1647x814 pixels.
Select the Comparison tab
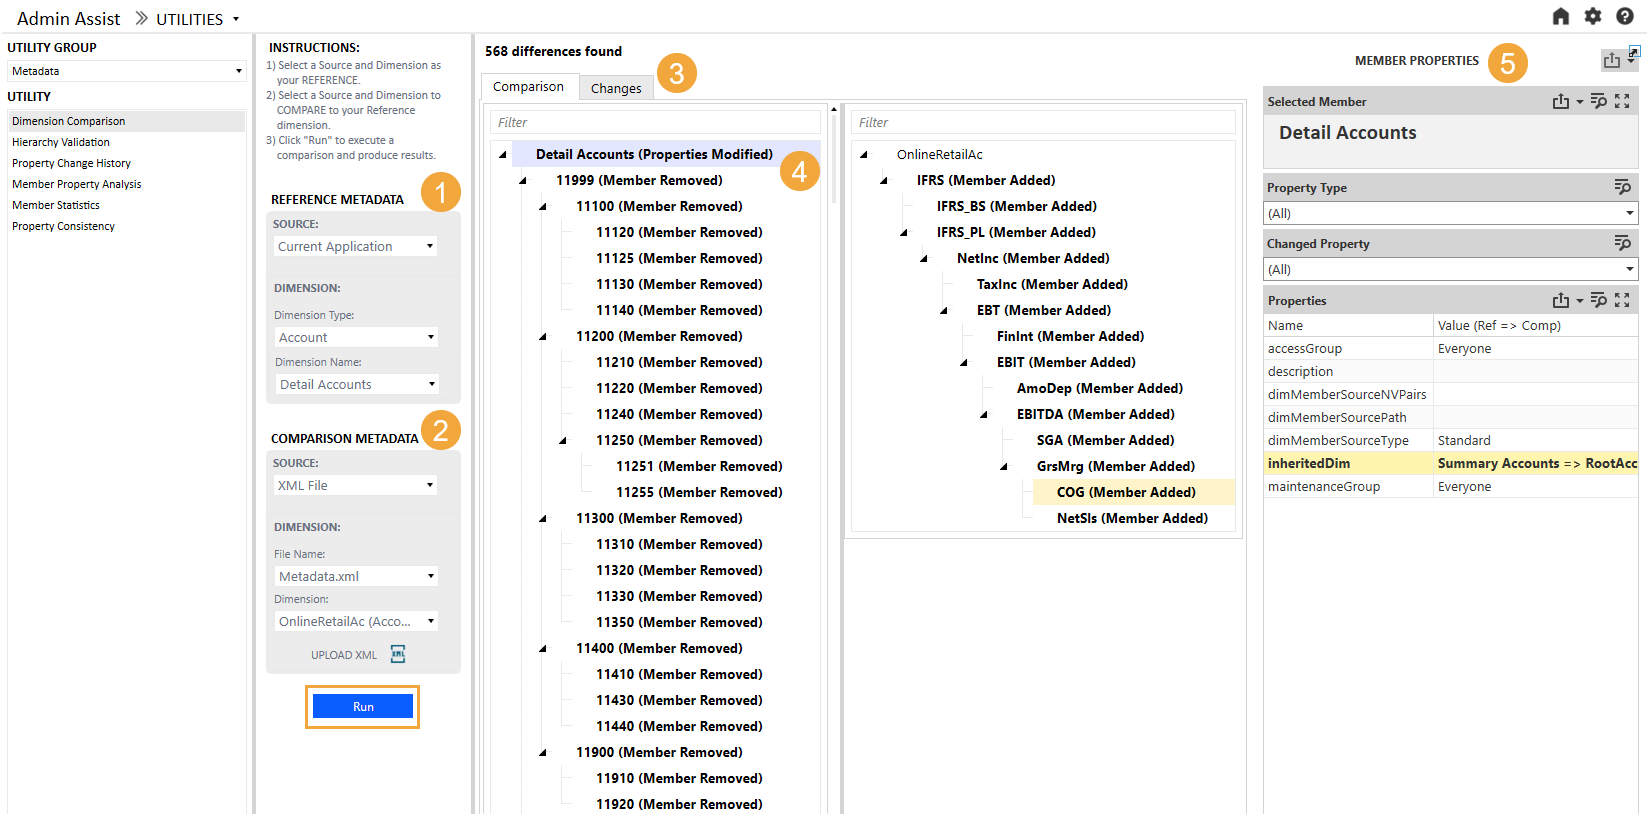[528, 87]
